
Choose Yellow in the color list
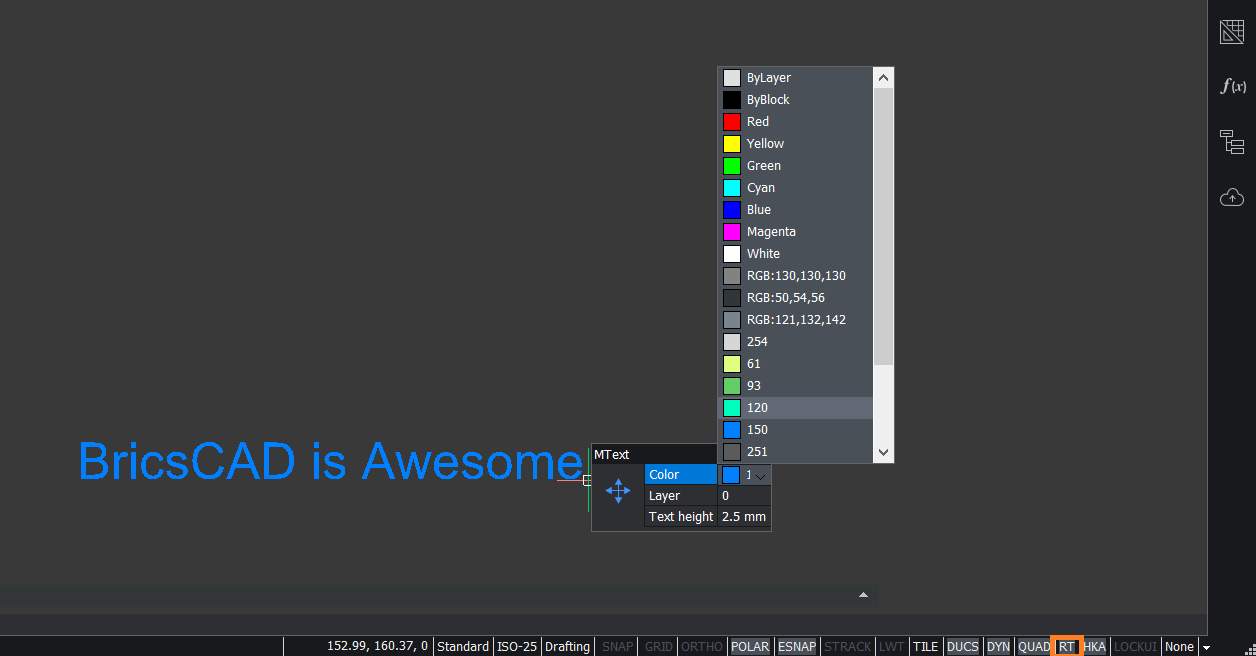pyautogui.click(x=796, y=144)
